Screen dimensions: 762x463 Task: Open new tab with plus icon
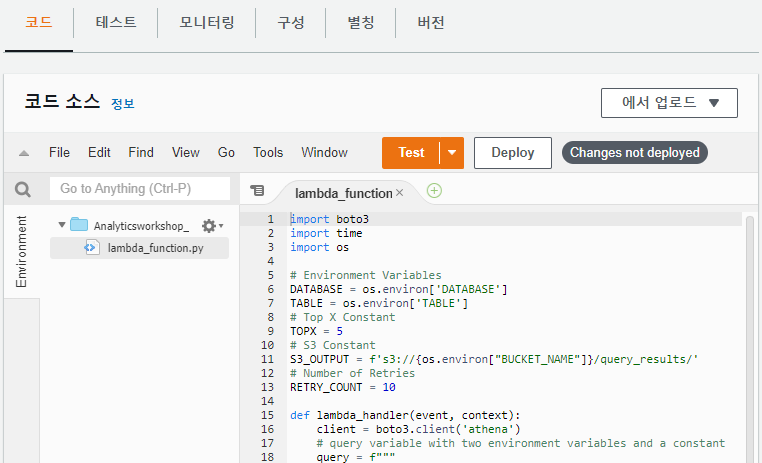click(434, 190)
